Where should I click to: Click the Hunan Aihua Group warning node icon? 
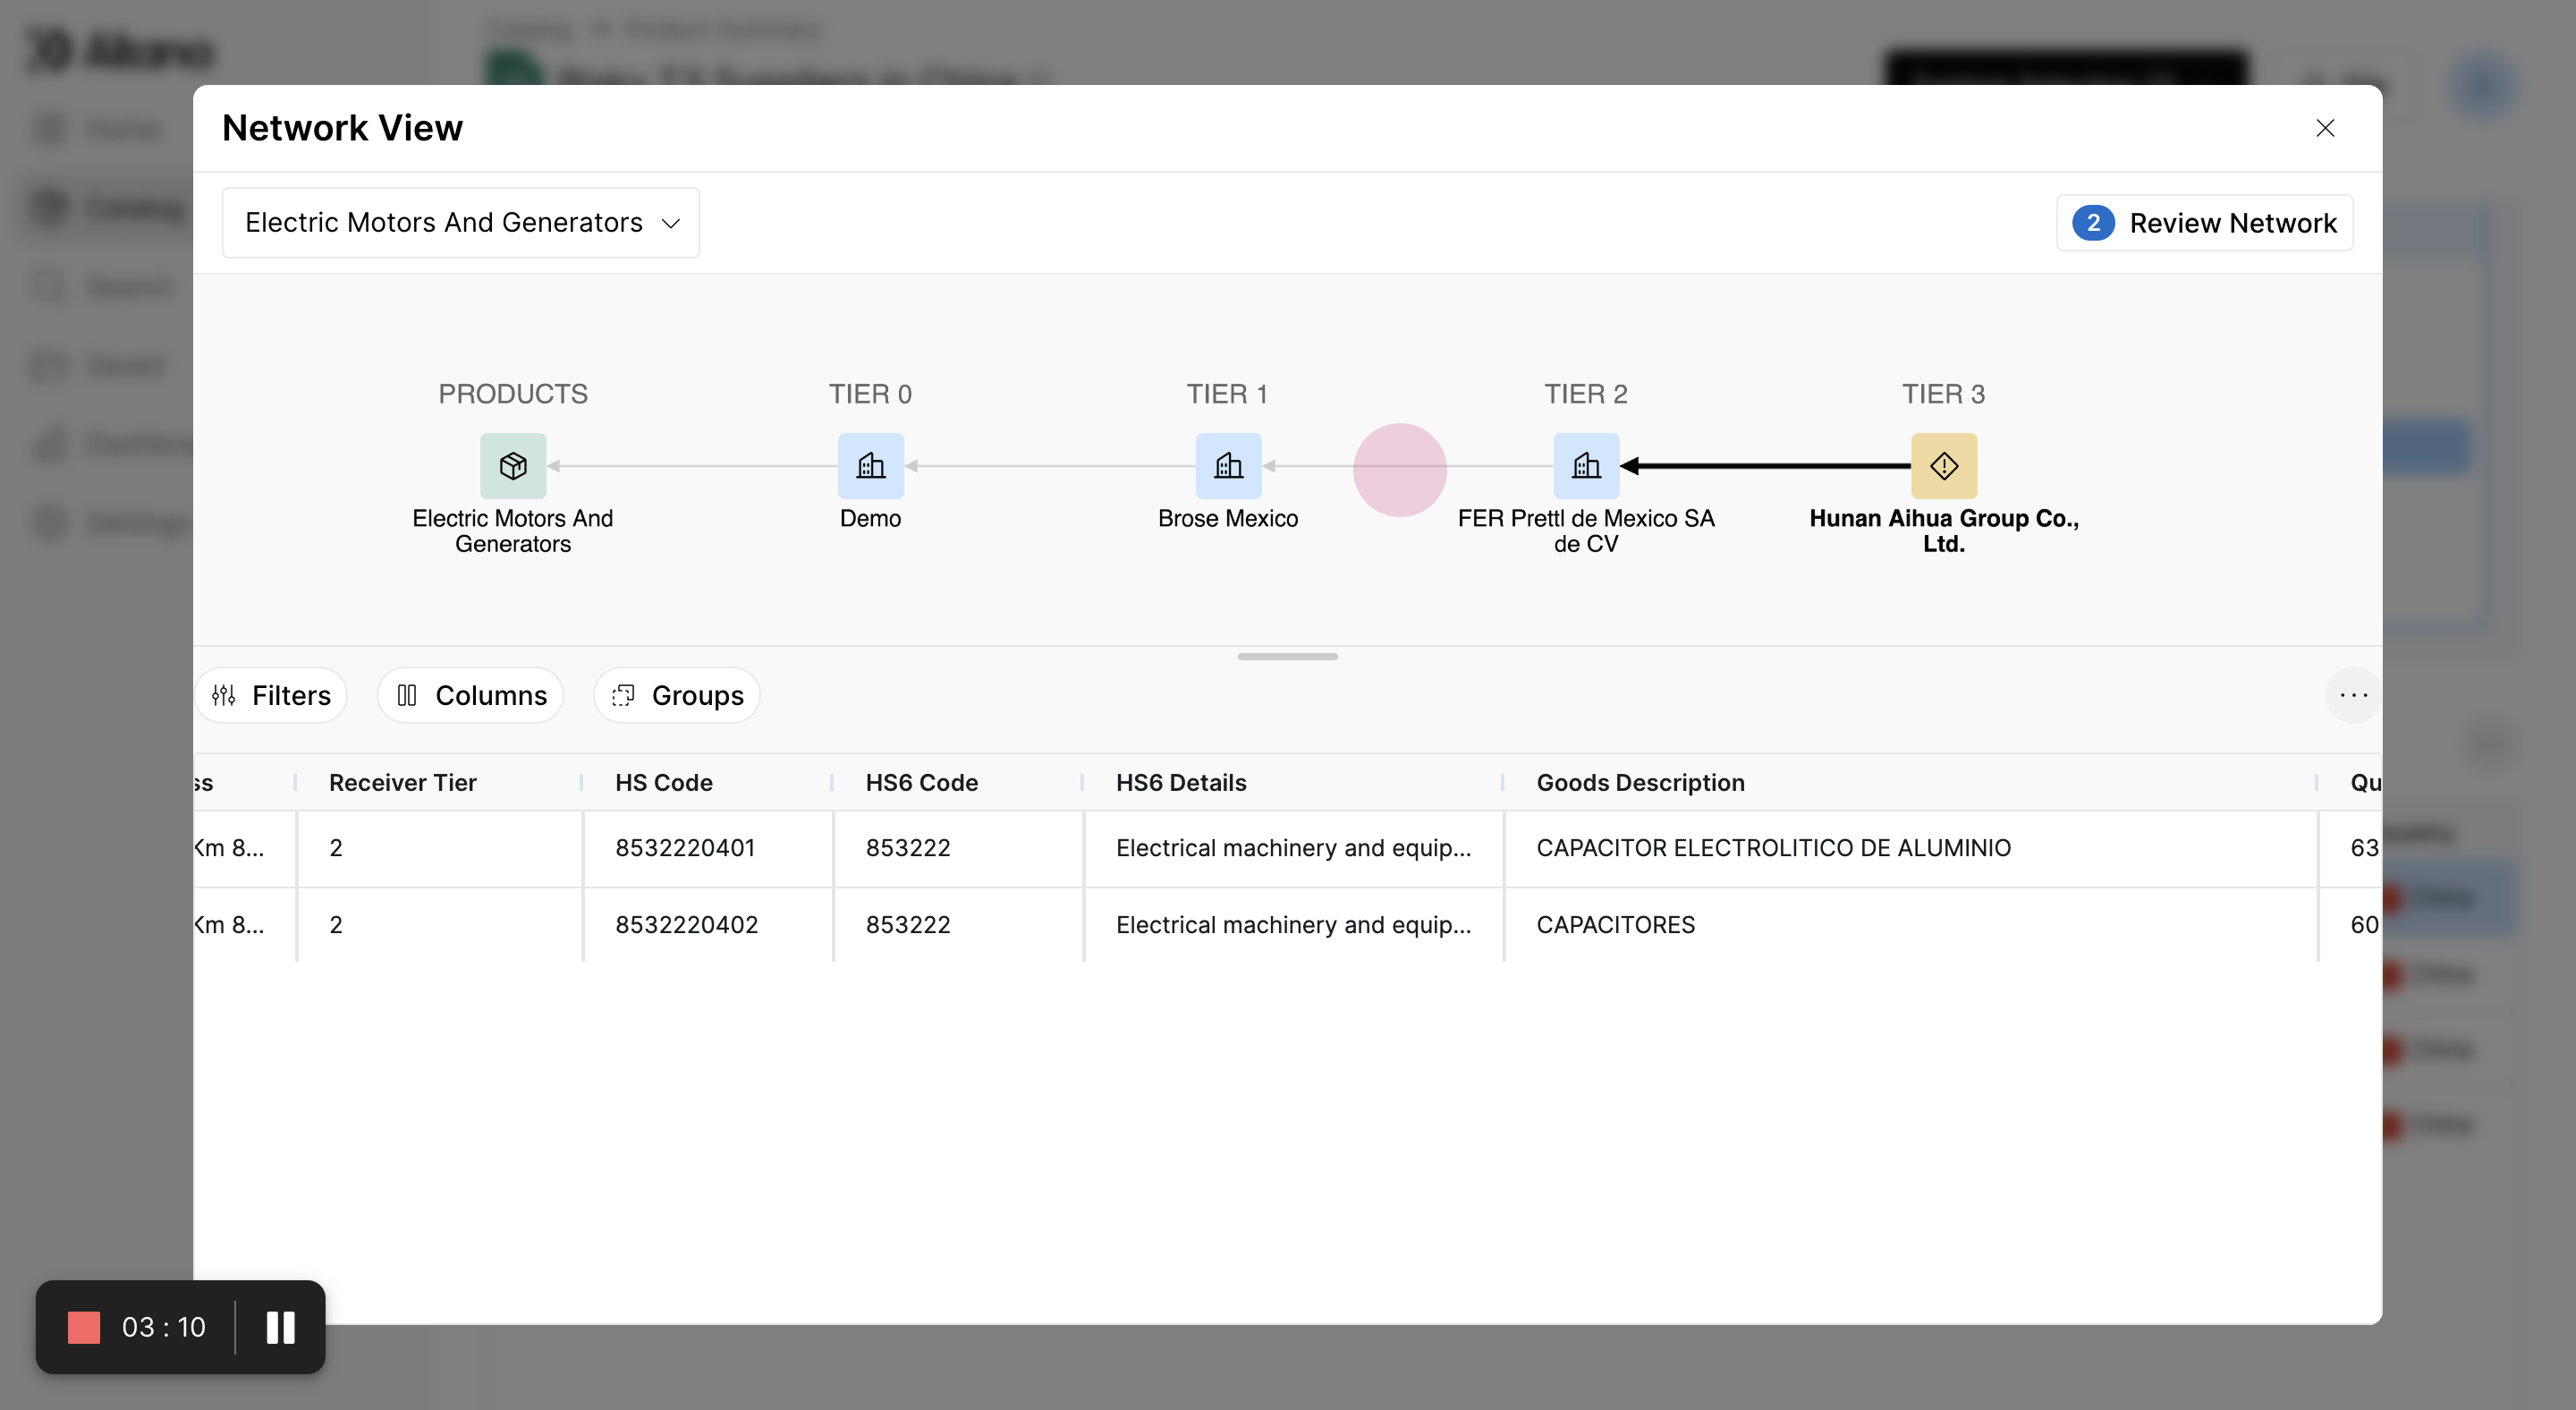[1943, 466]
